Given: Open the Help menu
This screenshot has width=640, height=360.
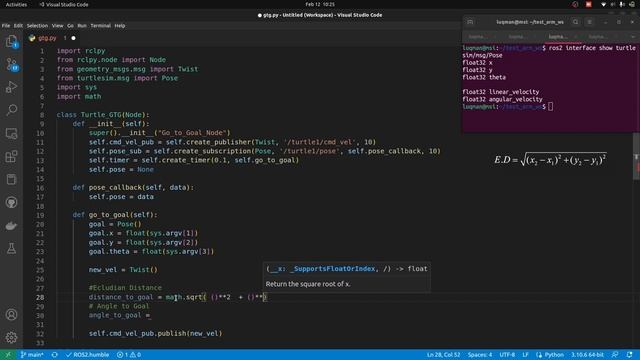Looking at the screenshot, I should 120,26.
